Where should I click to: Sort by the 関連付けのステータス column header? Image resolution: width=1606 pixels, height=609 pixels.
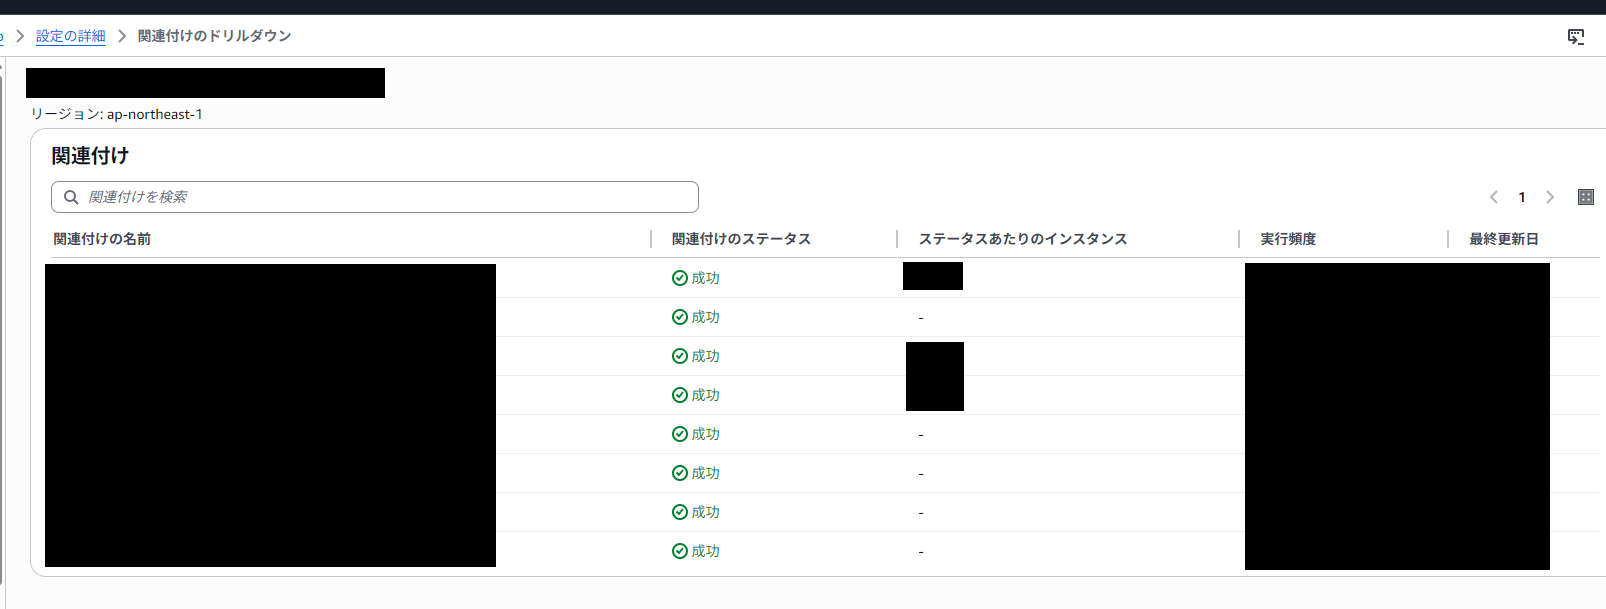[741, 239]
